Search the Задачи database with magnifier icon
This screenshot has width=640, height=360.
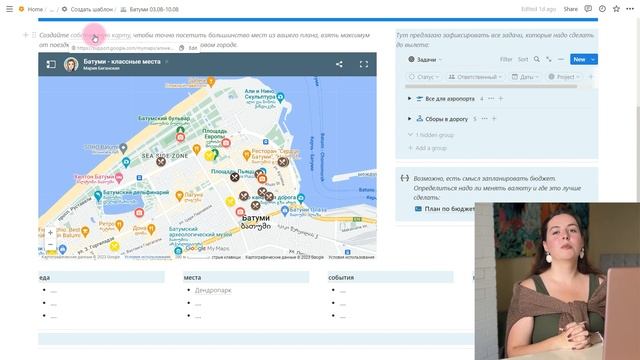tap(537, 60)
